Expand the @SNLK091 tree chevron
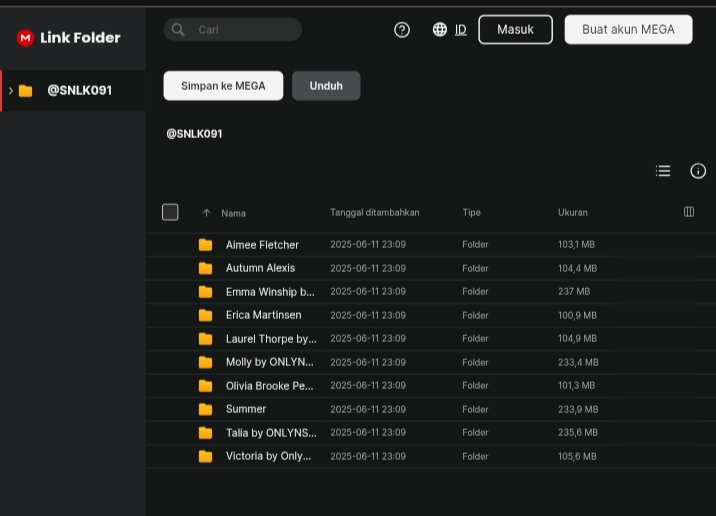This screenshot has width=716, height=516. [11, 91]
